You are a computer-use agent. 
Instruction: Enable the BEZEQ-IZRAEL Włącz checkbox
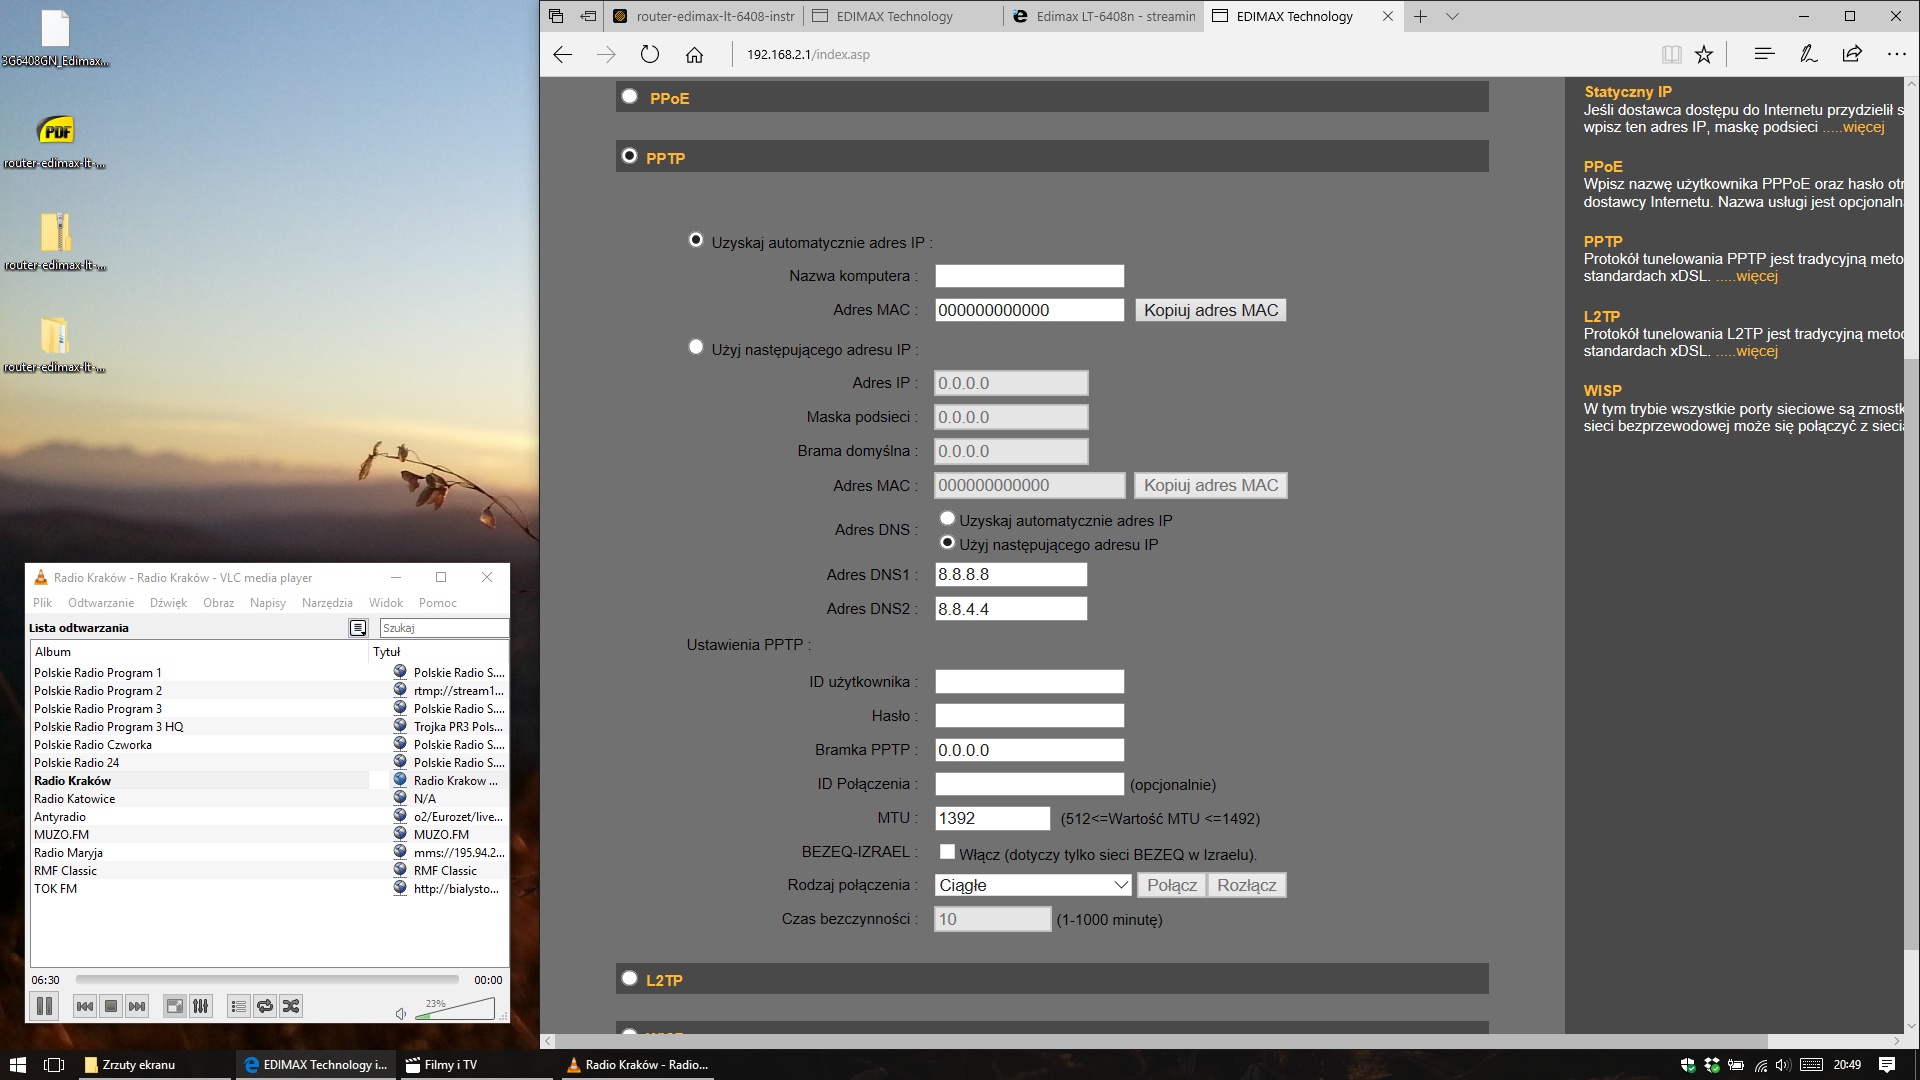947,852
